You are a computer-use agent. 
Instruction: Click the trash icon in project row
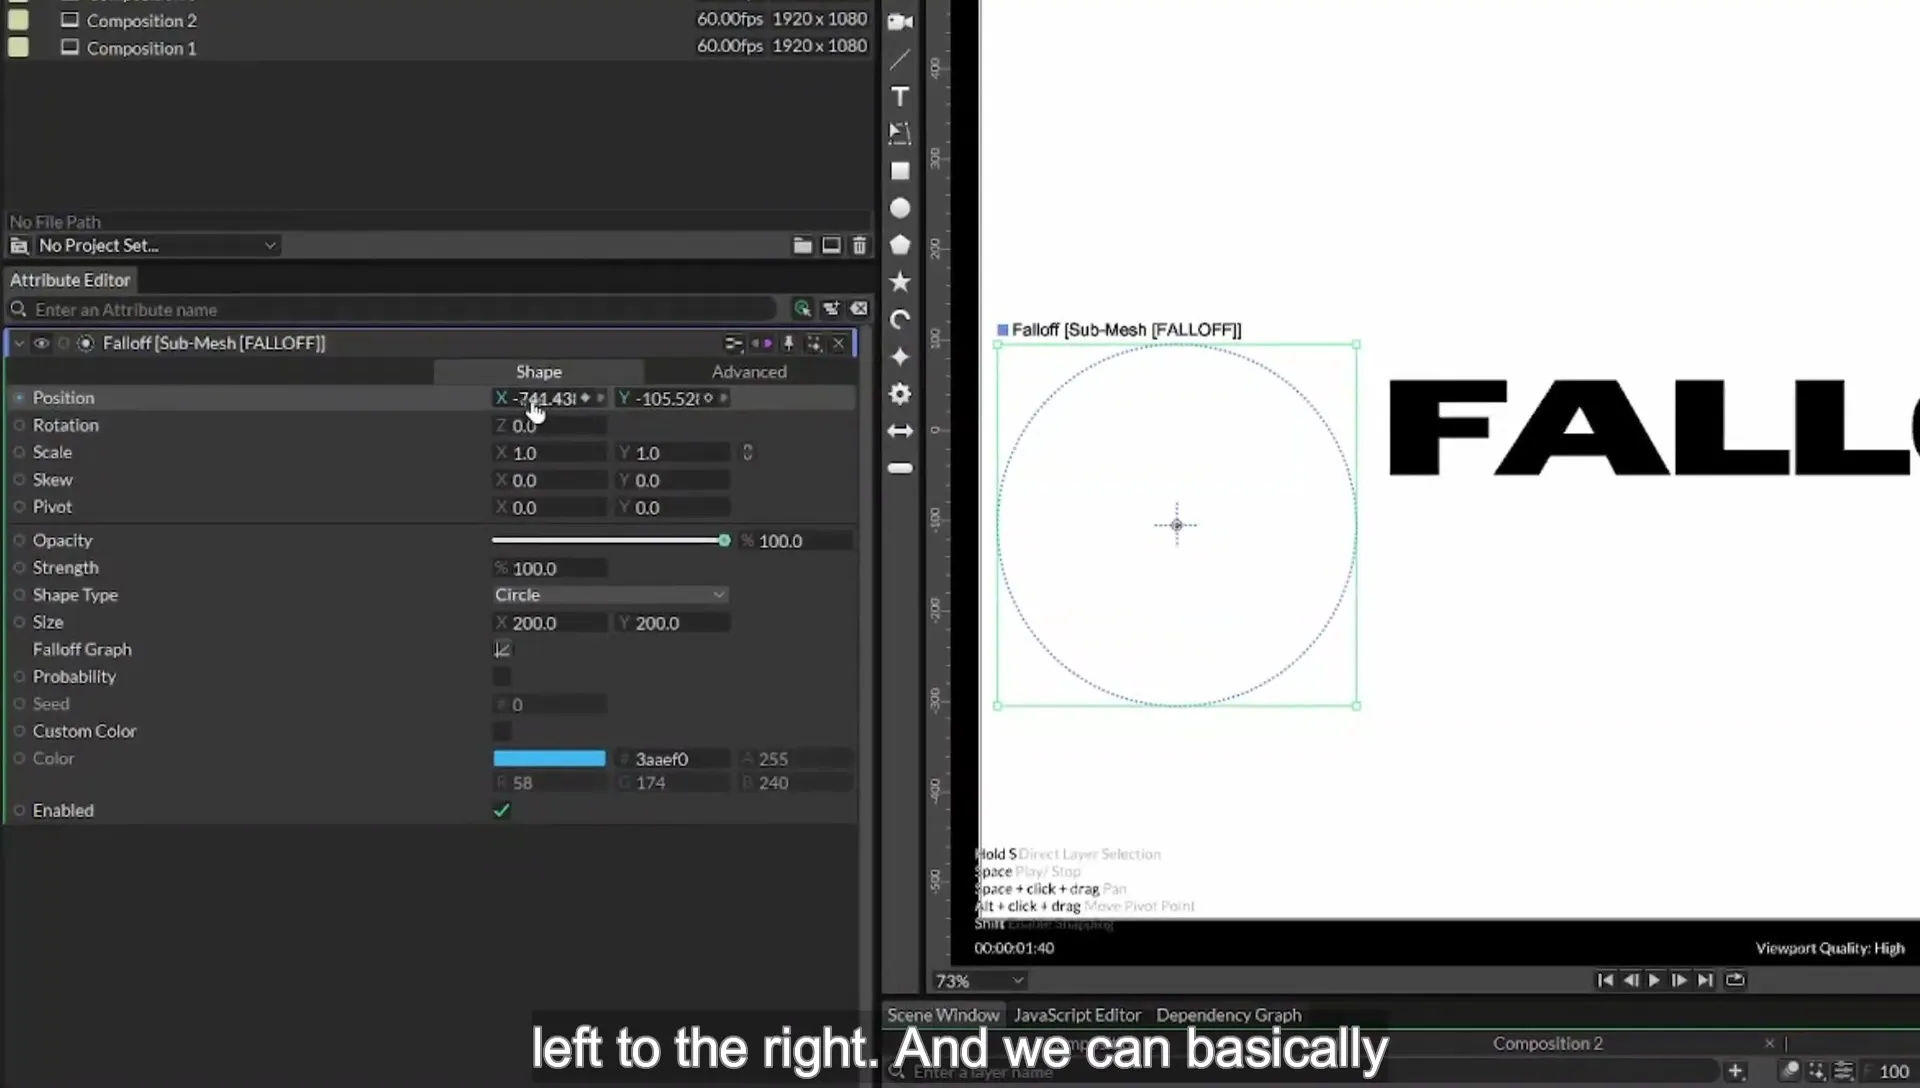(x=859, y=245)
